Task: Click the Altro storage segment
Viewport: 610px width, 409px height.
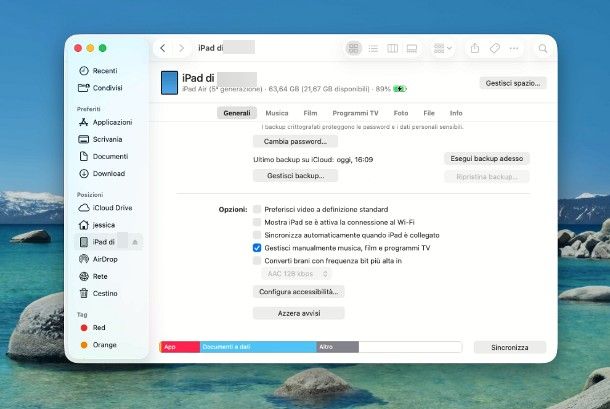Action: 338,347
